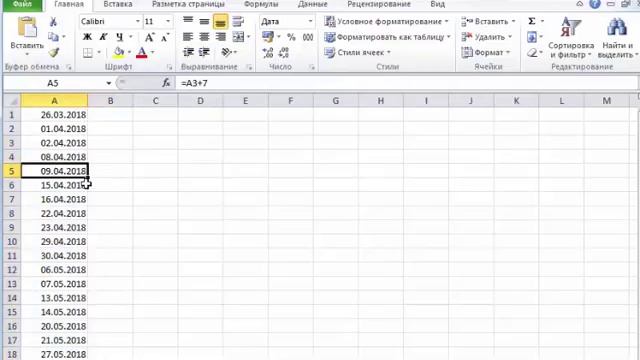Toggle underline (Ч) formatting

[x=120, y=37]
